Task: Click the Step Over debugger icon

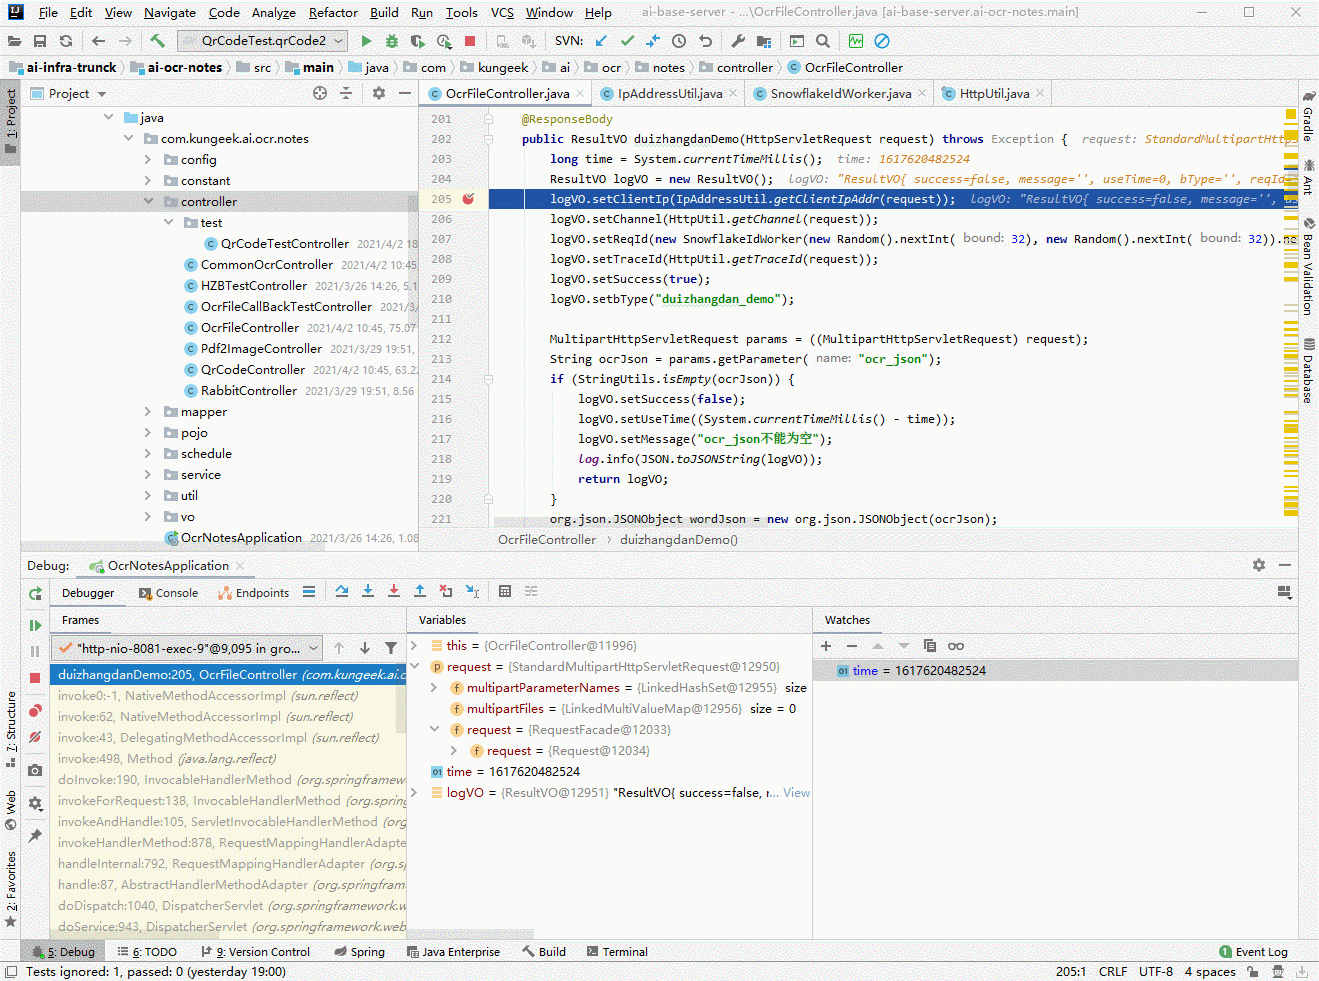Action: 342,592
